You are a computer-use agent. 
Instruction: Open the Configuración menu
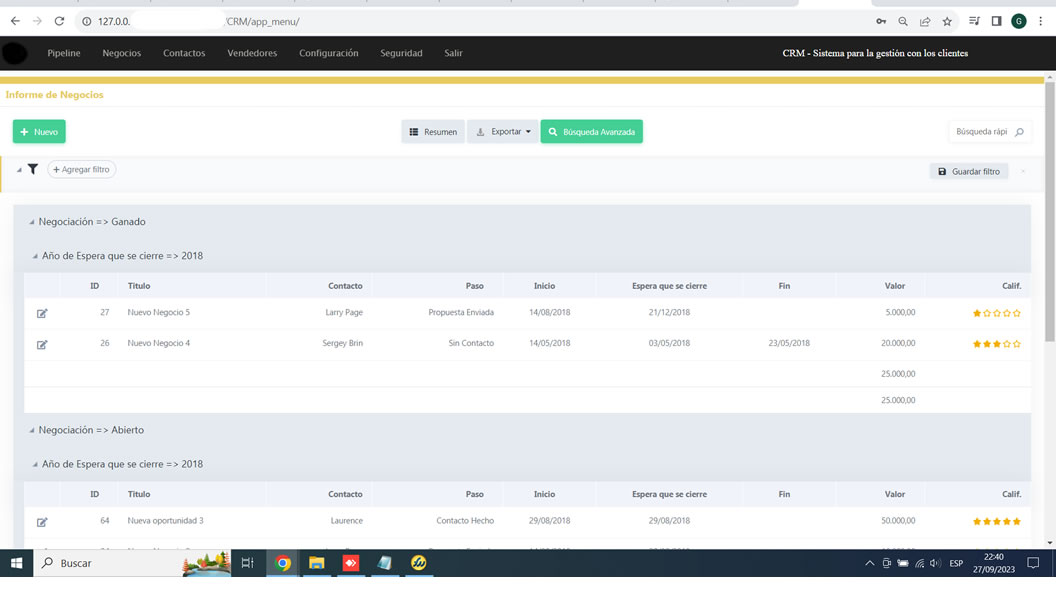tap(329, 53)
